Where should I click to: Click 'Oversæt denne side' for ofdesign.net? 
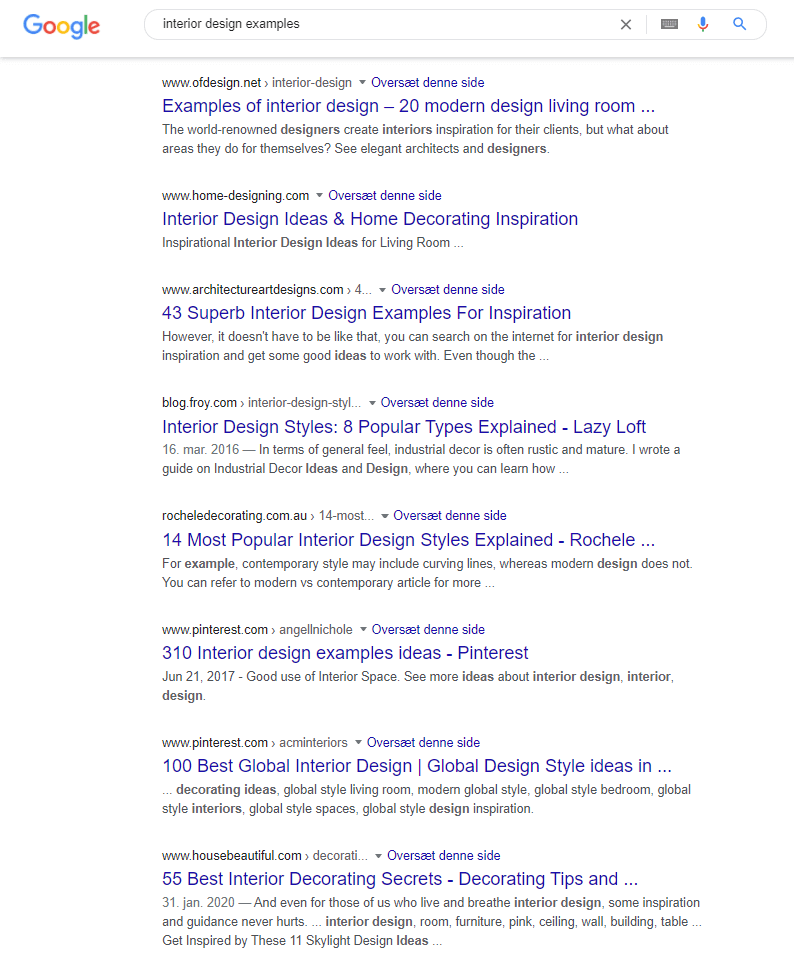(x=428, y=82)
